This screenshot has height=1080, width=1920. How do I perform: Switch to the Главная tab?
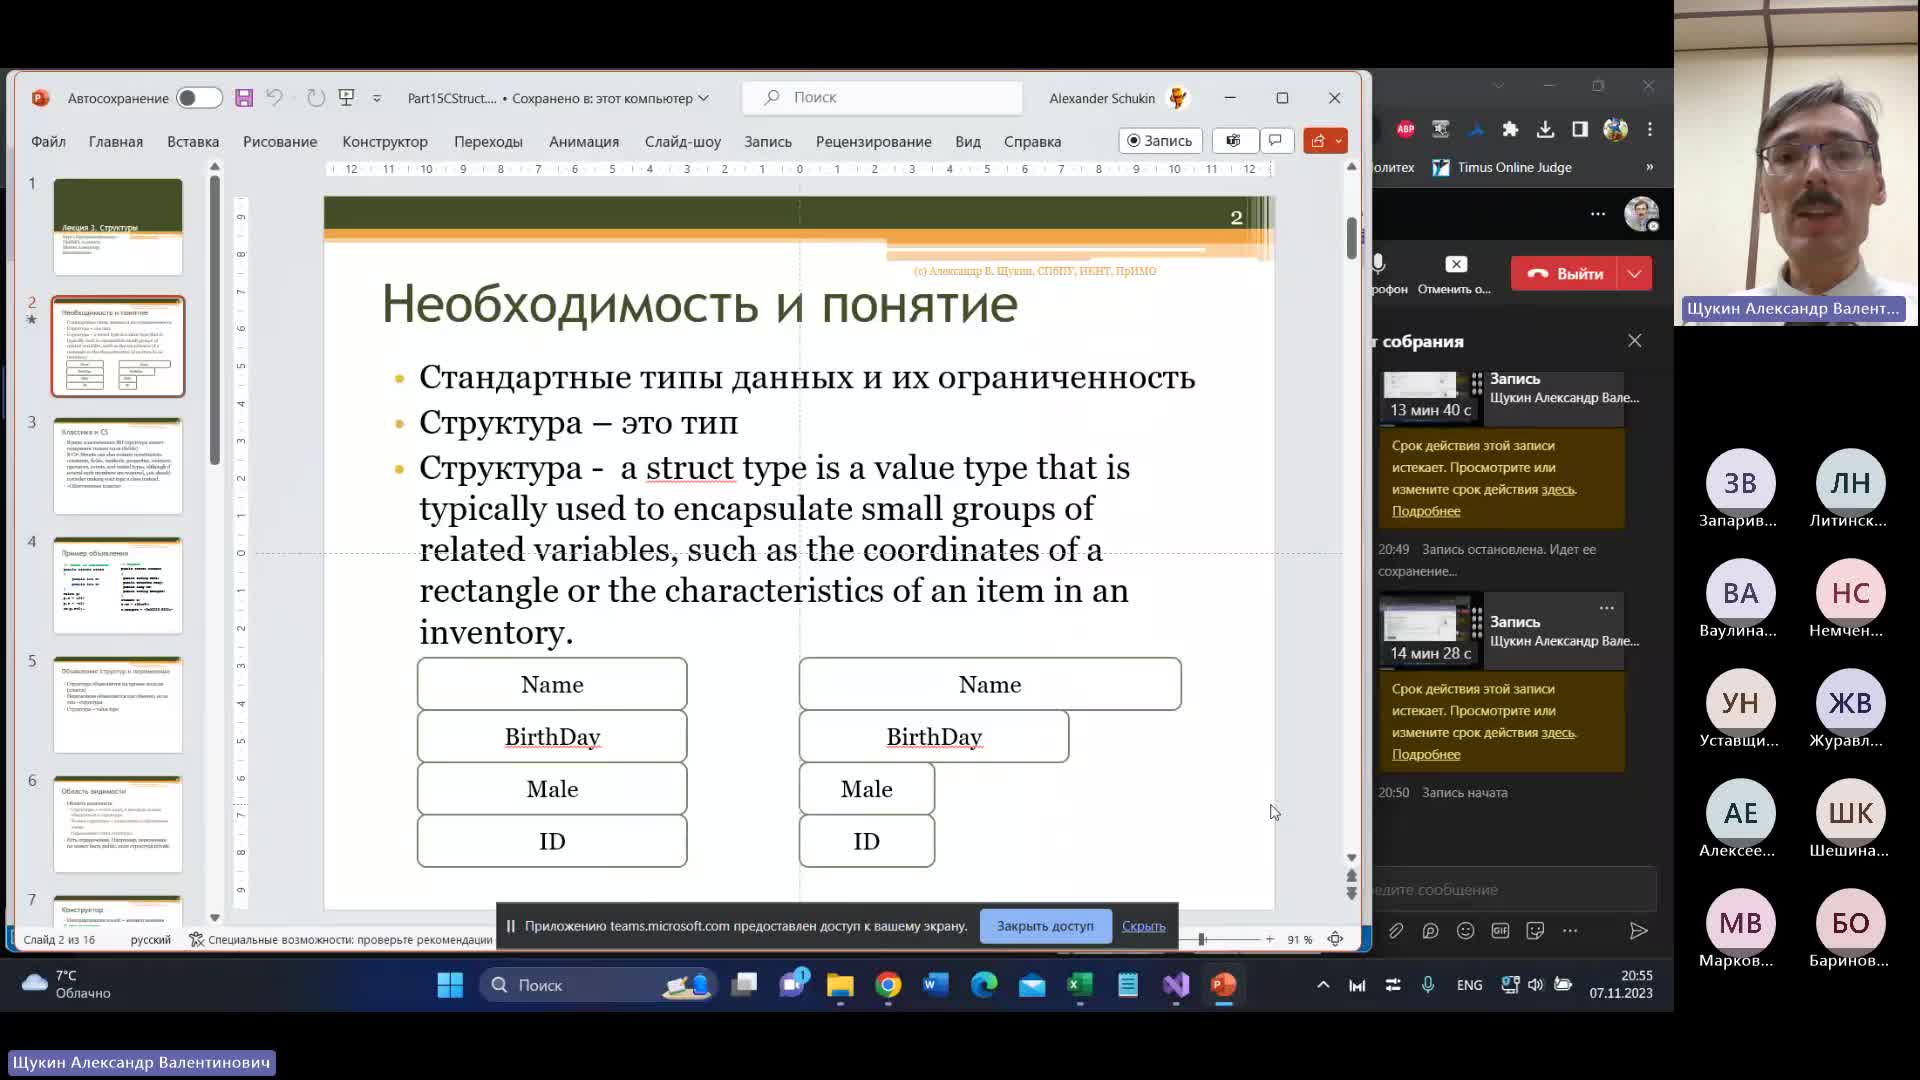pos(116,141)
